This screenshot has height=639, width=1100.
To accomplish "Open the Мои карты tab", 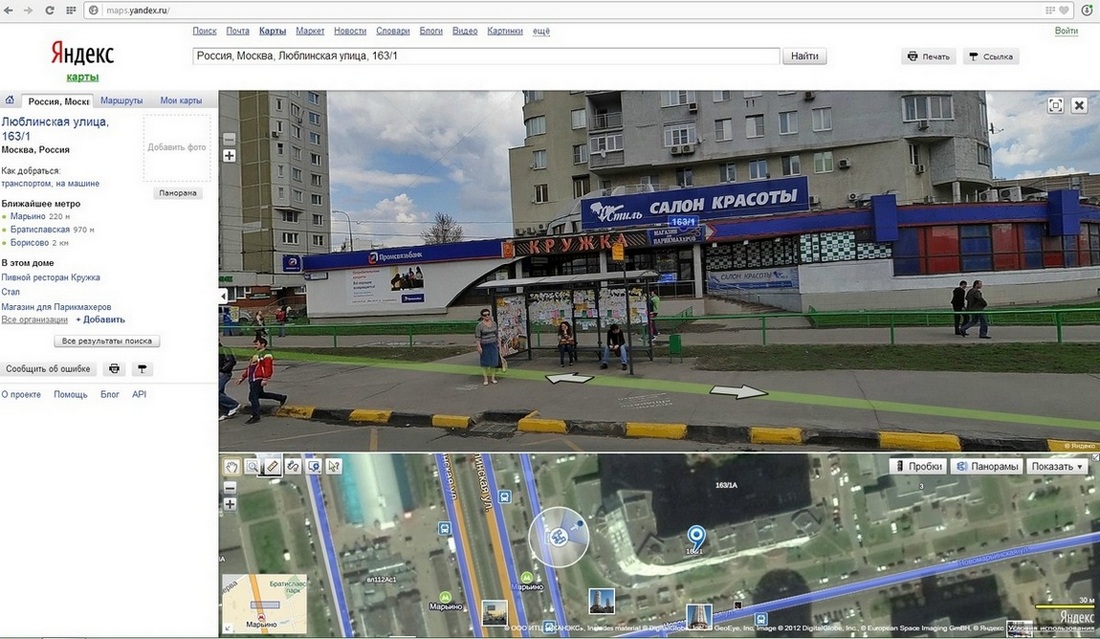I will 181,101.
